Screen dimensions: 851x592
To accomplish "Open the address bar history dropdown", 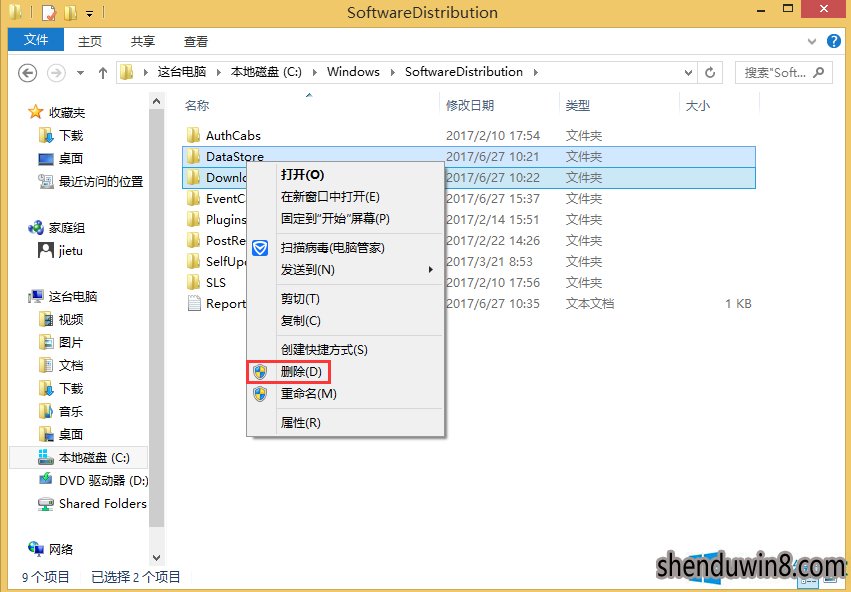I will (x=688, y=73).
